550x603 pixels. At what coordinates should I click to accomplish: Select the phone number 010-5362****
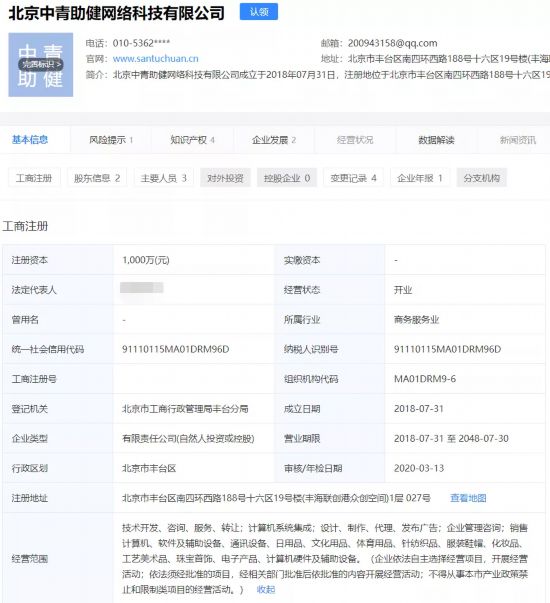click(141, 43)
